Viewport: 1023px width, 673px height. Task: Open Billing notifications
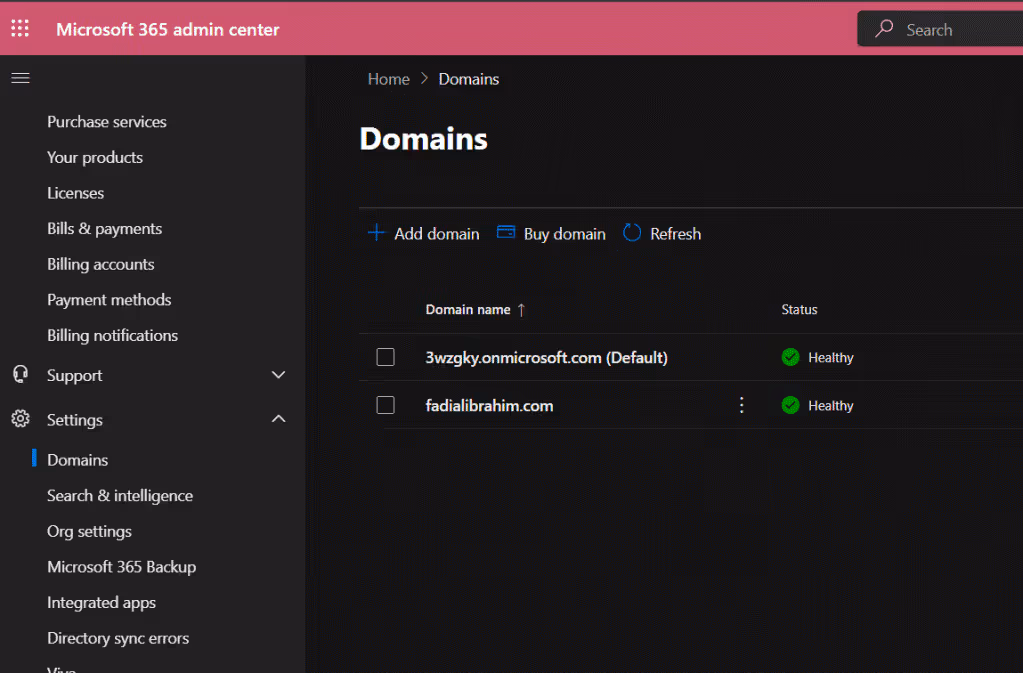click(x=112, y=335)
